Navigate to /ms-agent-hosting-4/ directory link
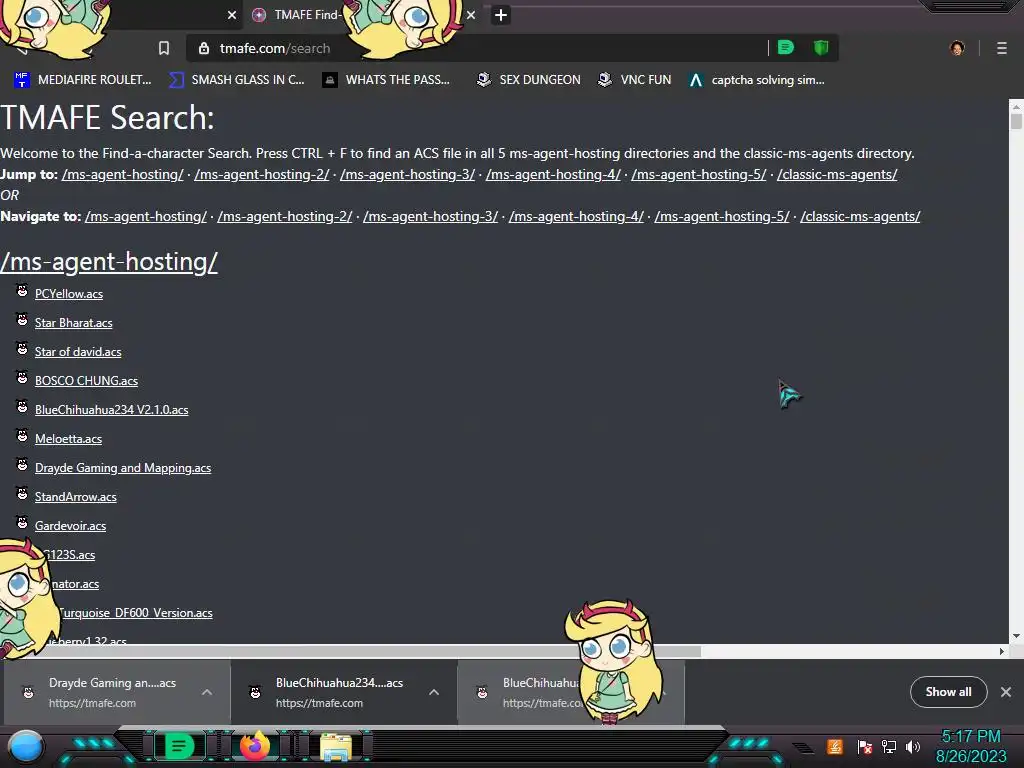Image resolution: width=1024 pixels, height=768 pixels. coord(576,216)
